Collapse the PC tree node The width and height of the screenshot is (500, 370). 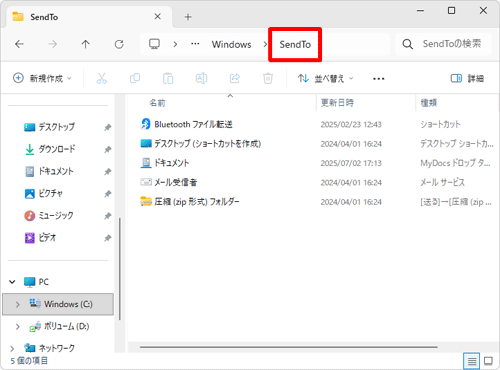[x=12, y=282]
